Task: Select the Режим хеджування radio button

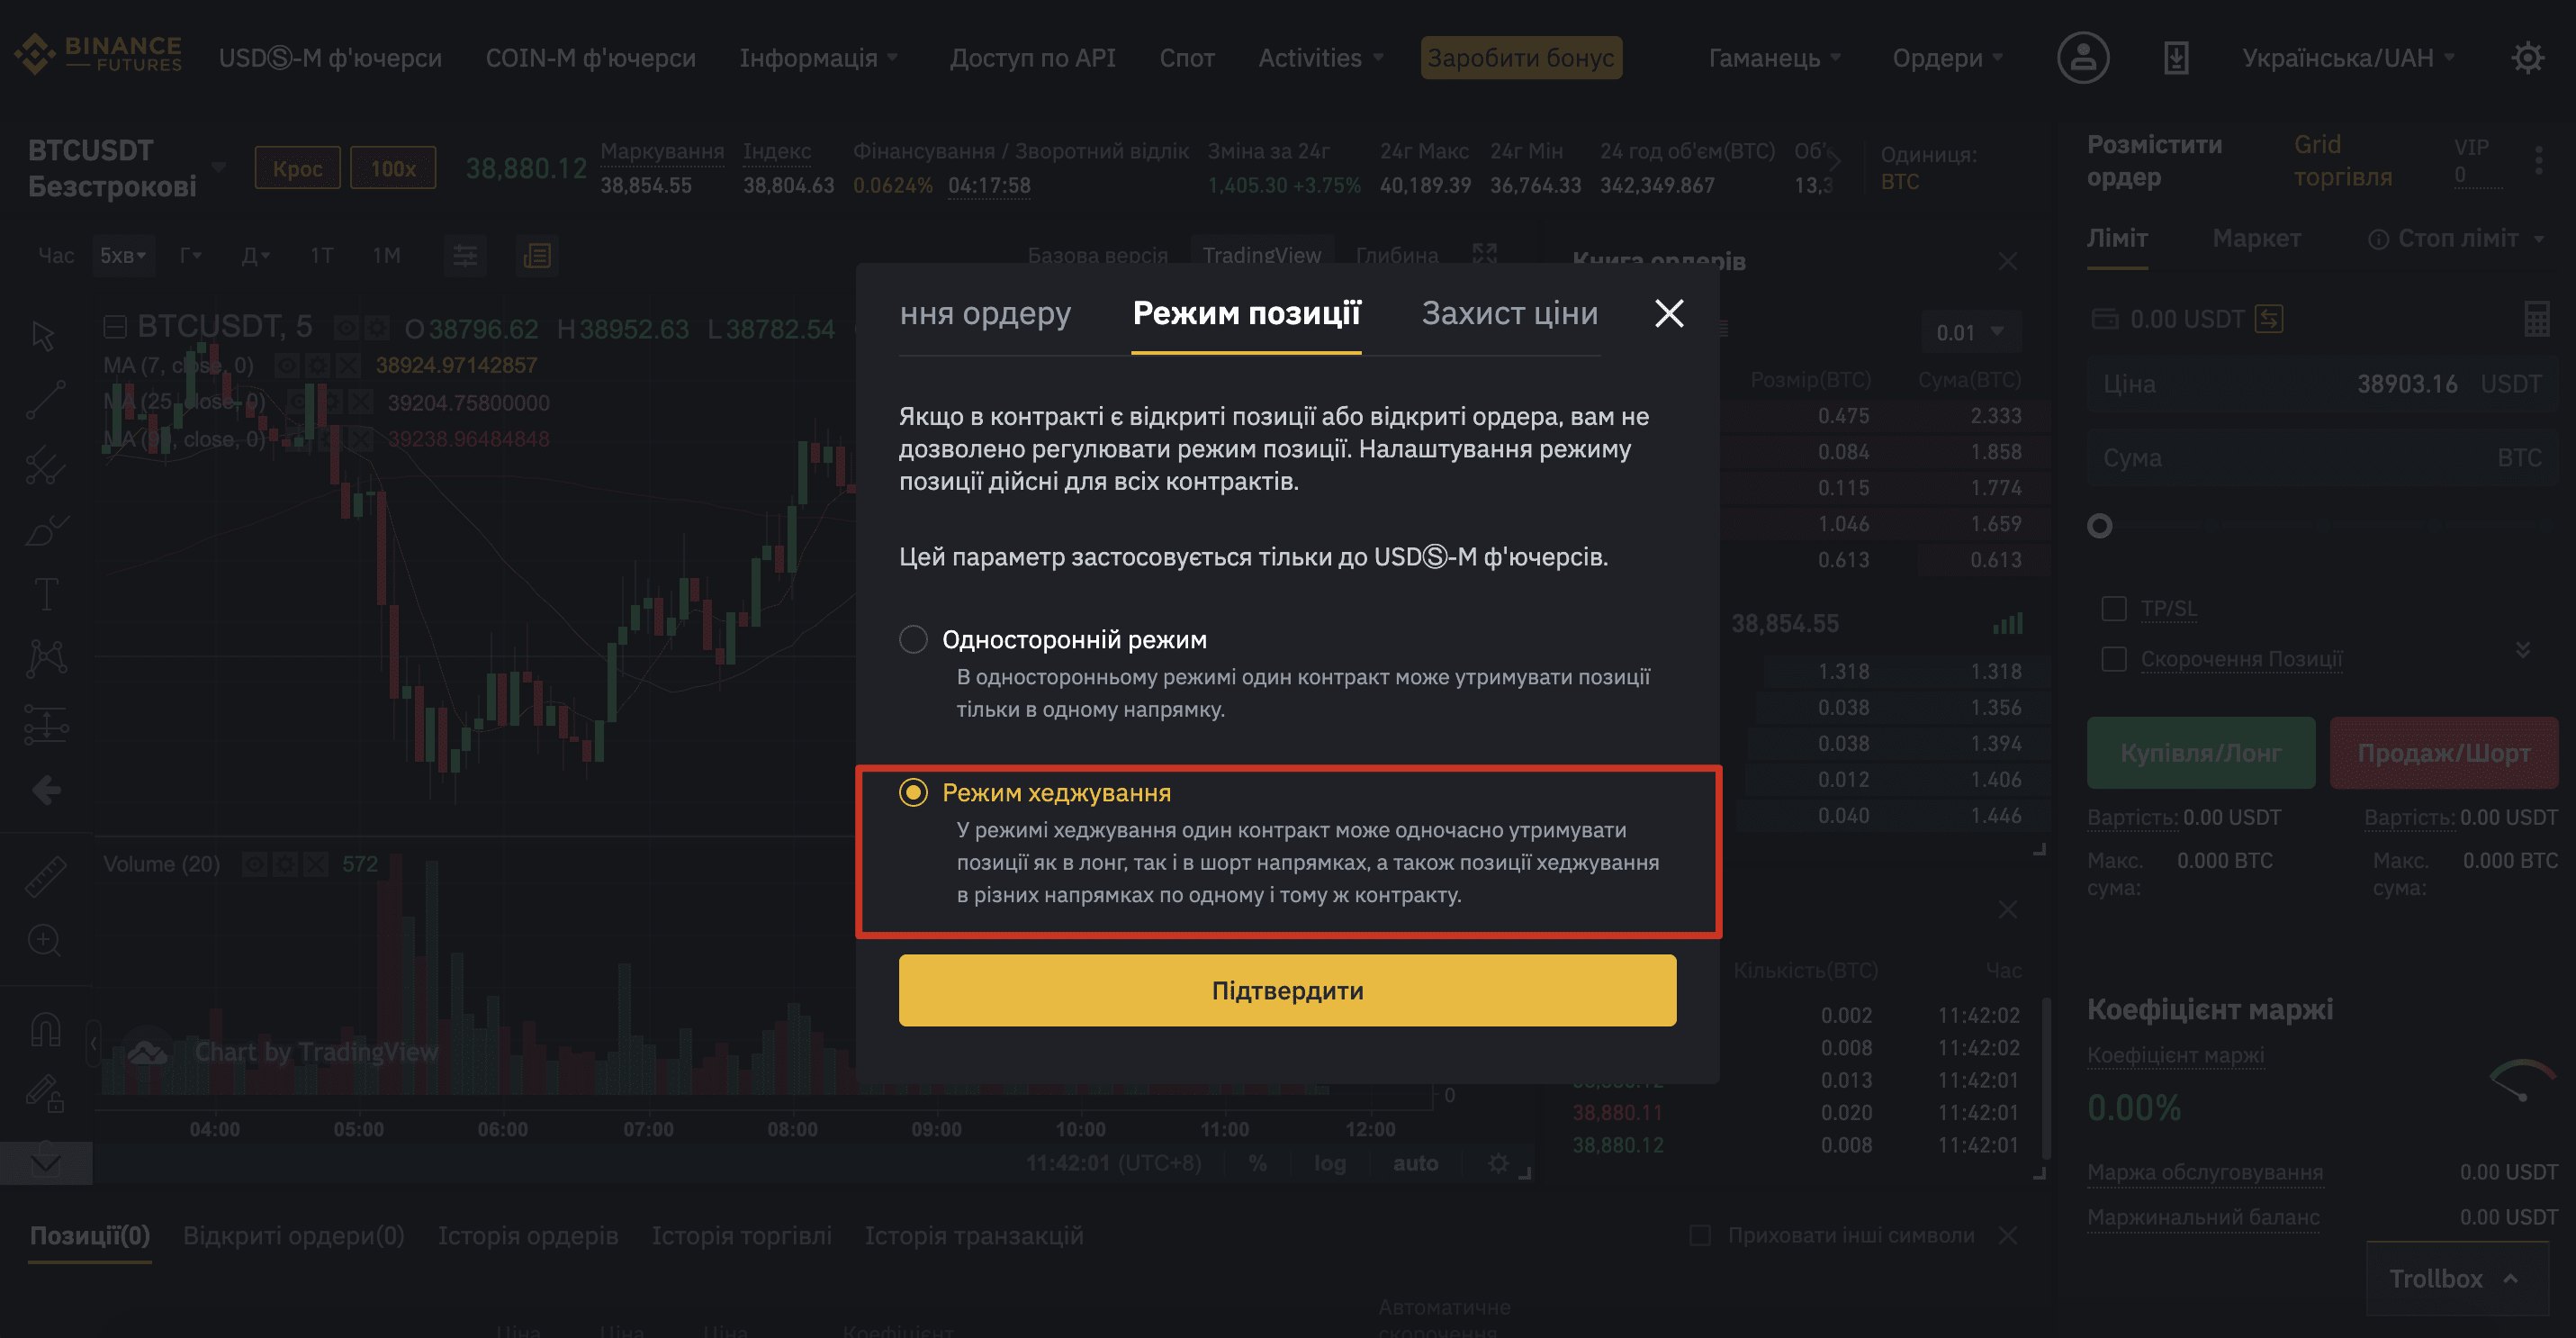Action: (913, 792)
